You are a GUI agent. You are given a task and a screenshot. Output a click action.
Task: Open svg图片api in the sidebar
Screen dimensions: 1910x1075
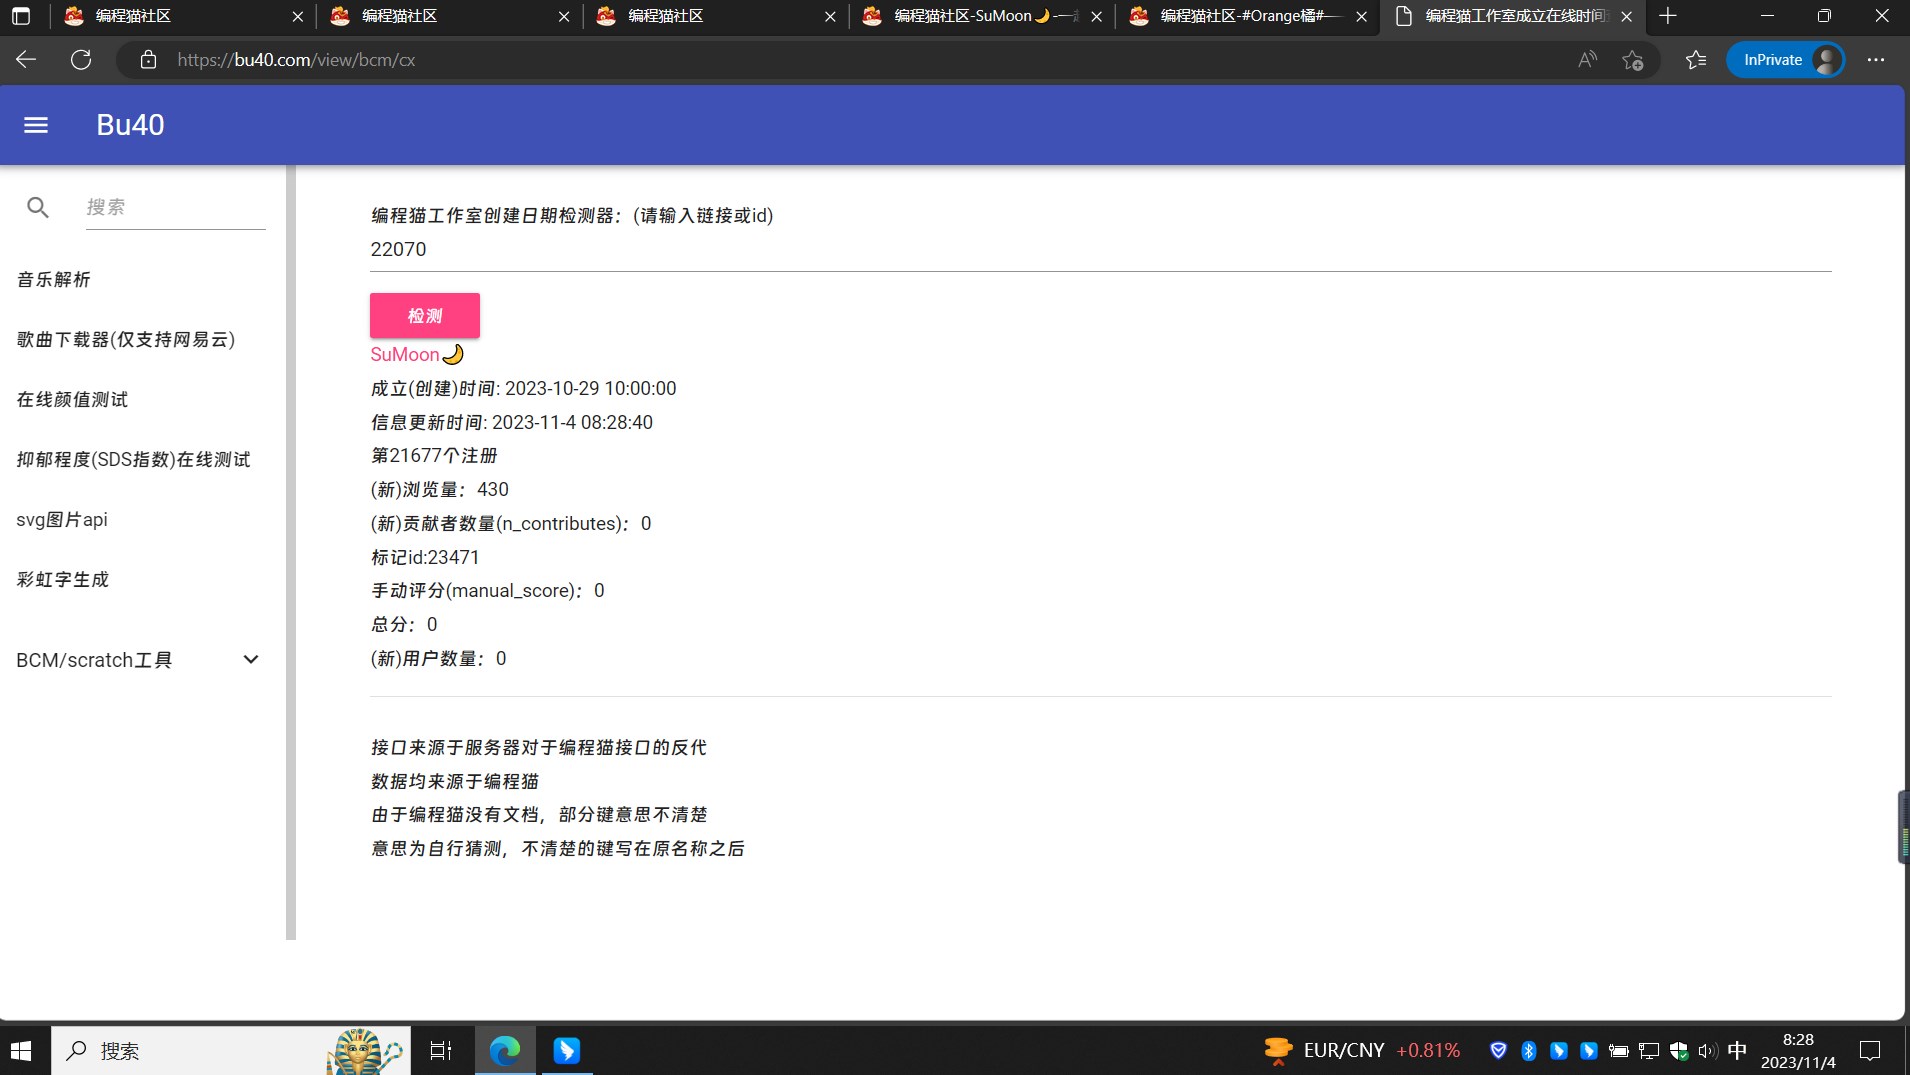tap(62, 520)
